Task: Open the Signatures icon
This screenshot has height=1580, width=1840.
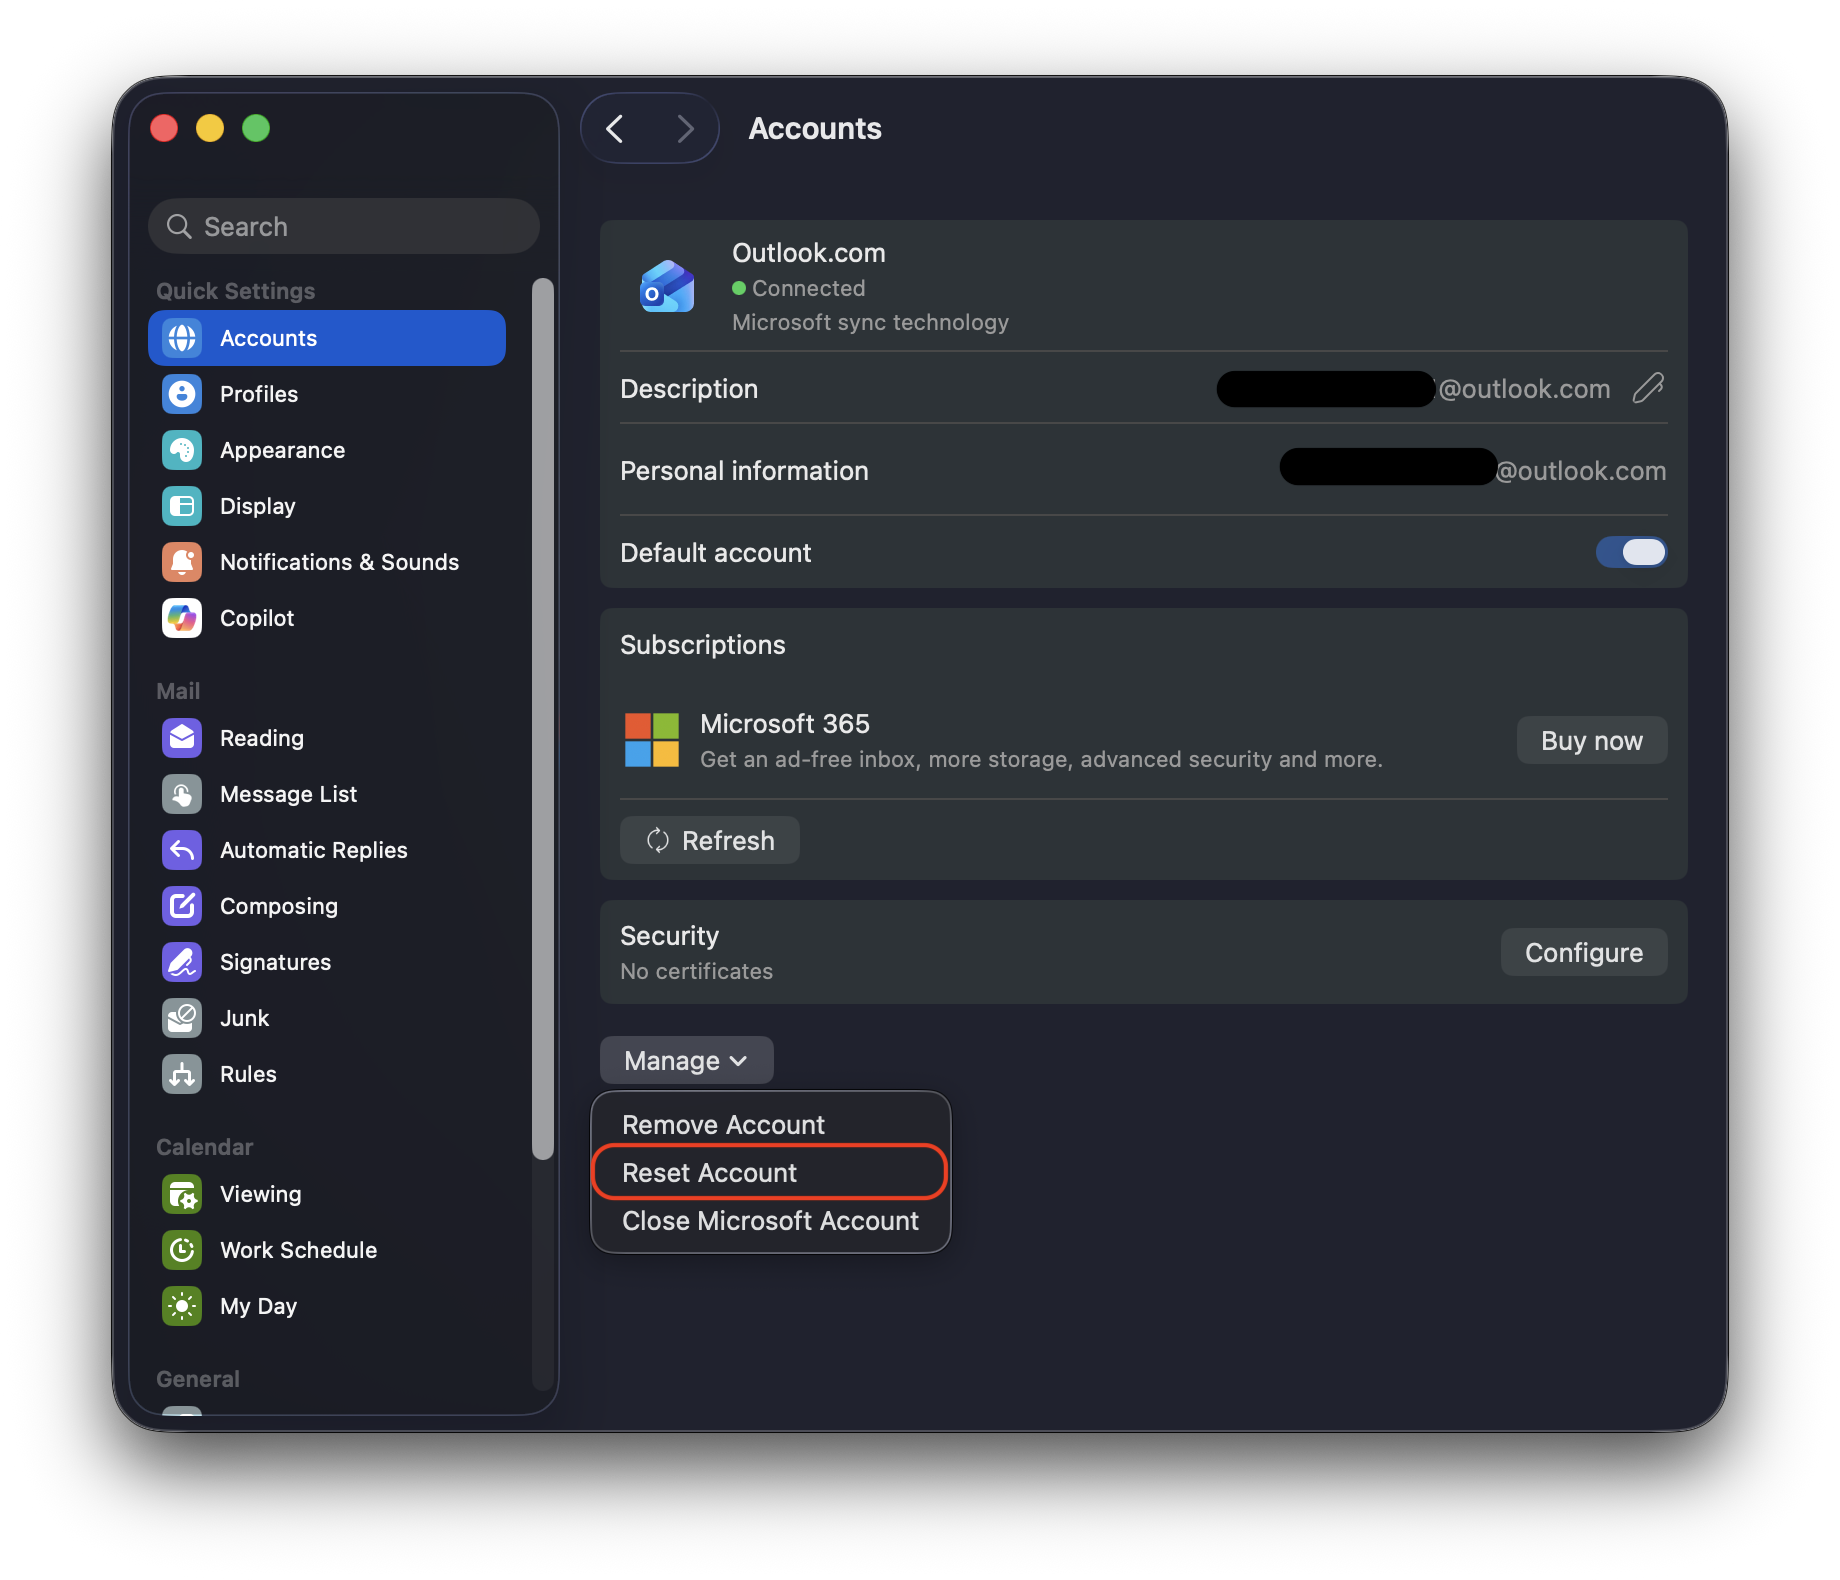Action: pos(182,962)
